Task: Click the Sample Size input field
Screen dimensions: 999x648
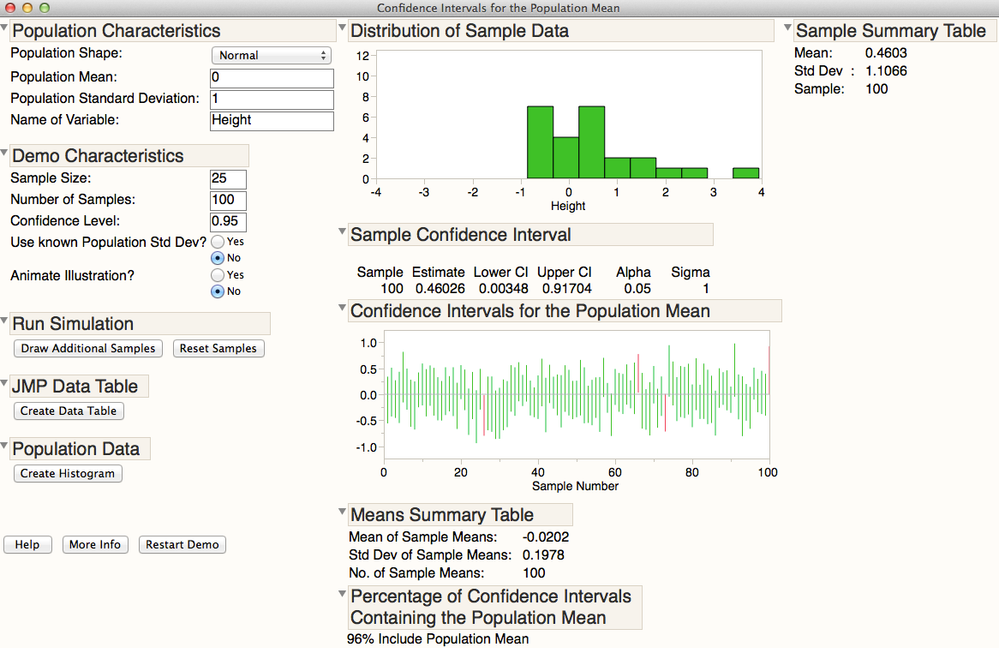Action: click(228, 179)
